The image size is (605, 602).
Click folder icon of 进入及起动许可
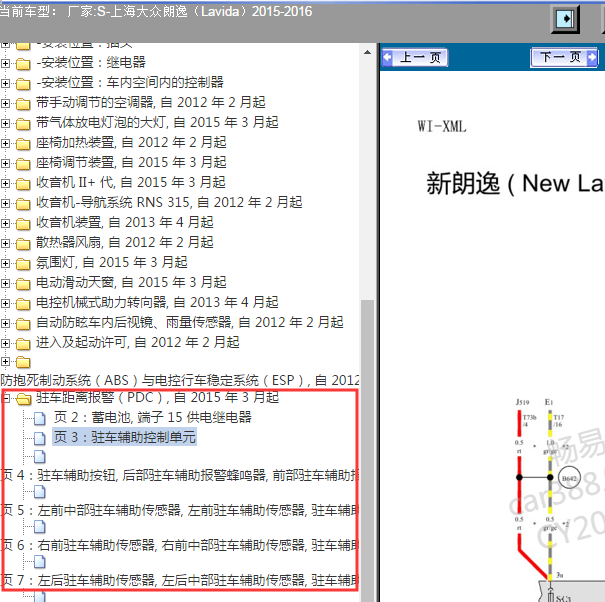(x=23, y=344)
